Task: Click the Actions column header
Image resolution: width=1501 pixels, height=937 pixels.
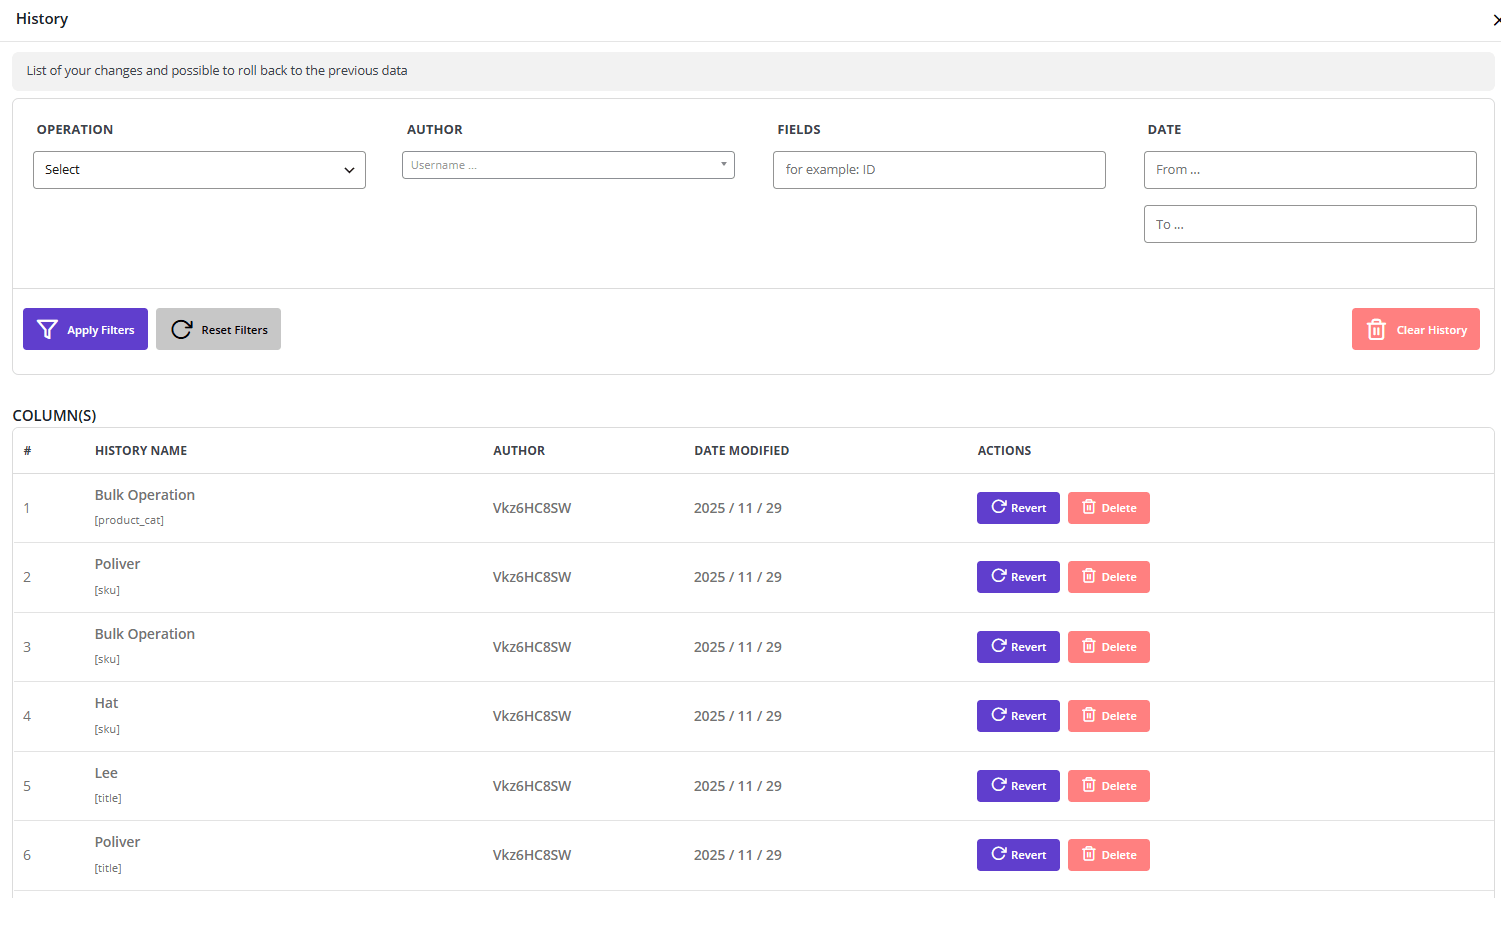Action: (1004, 451)
